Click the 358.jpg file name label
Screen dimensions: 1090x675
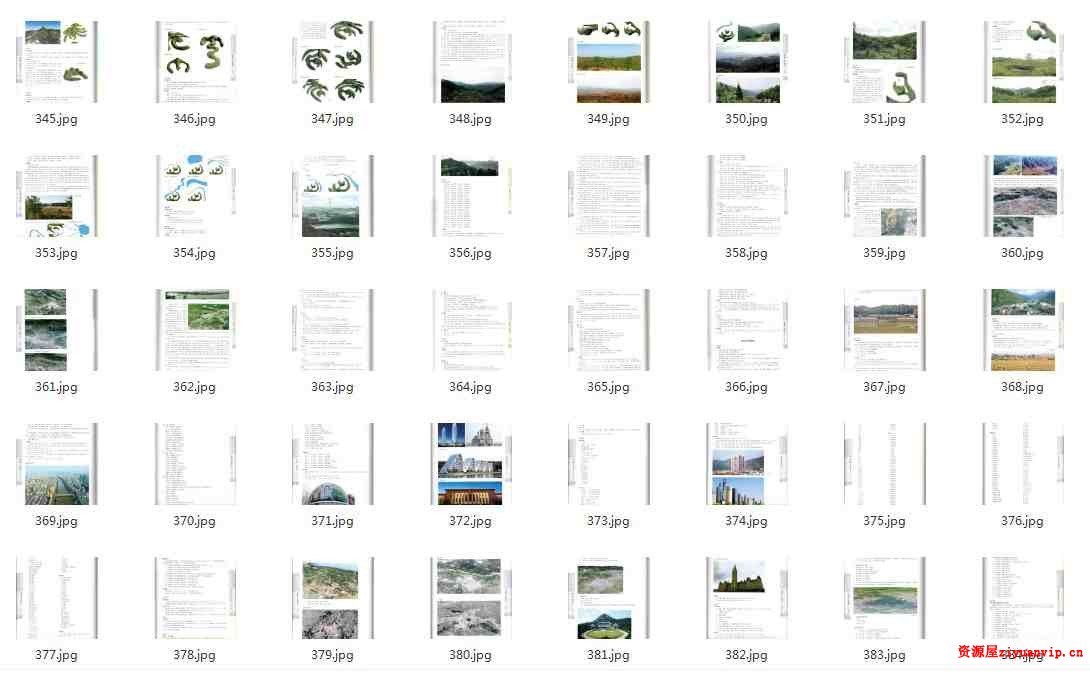[x=746, y=253]
